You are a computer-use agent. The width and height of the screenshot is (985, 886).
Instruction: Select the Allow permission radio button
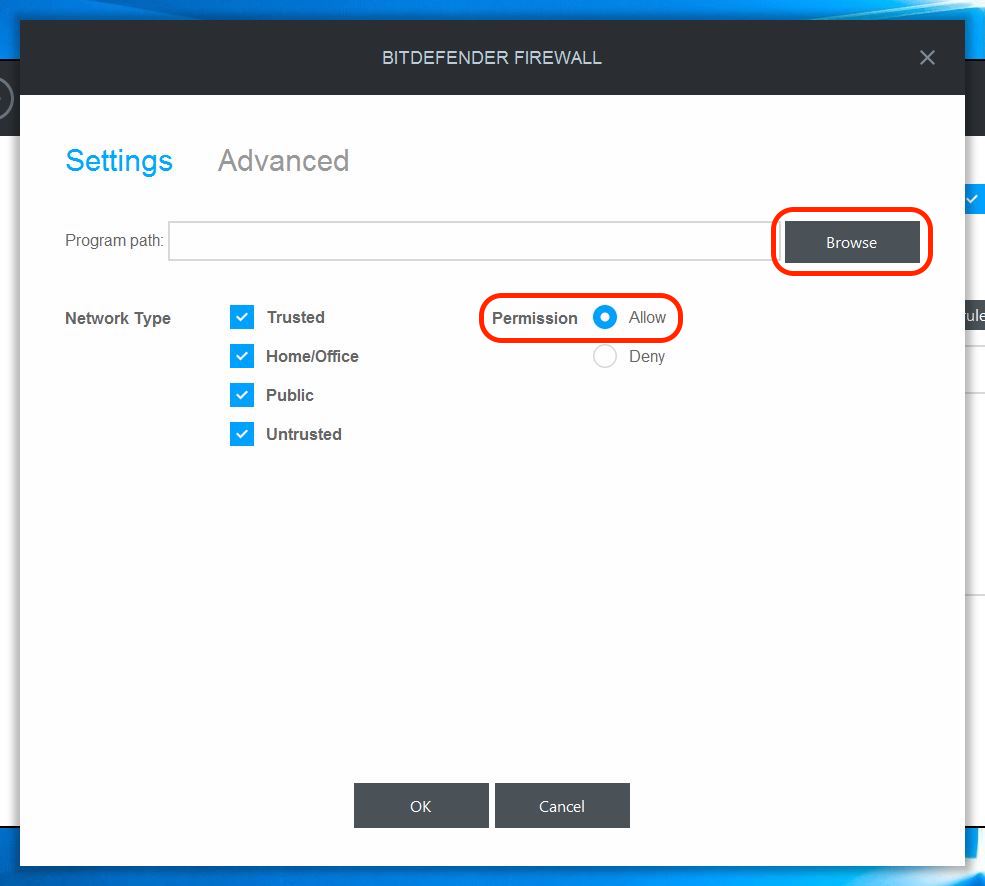coord(605,317)
